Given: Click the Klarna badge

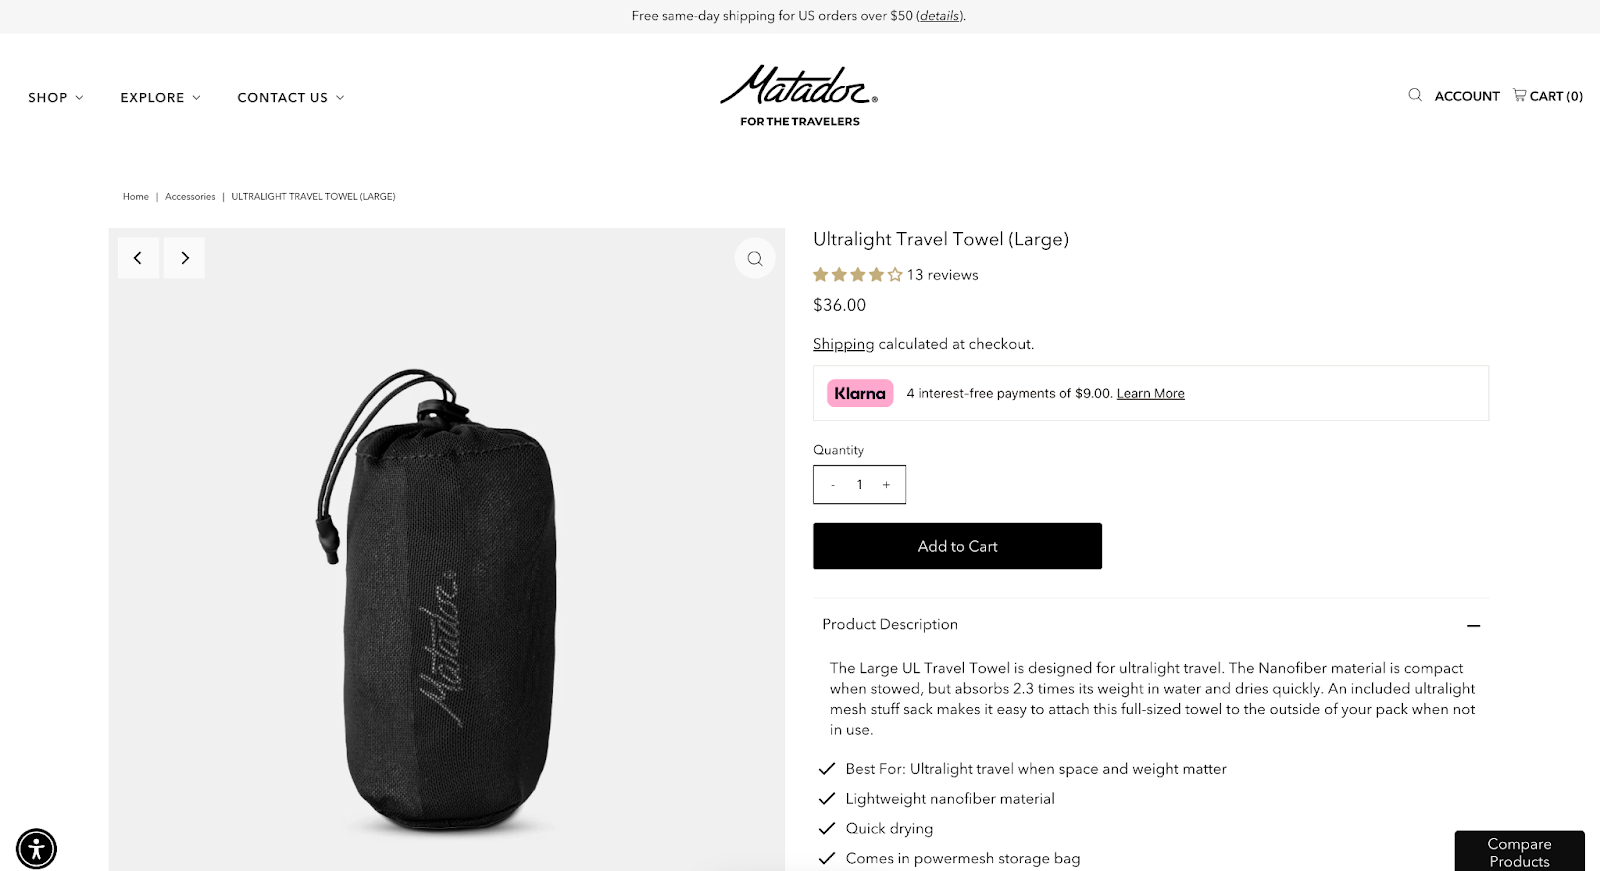Looking at the screenshot, I should click(x=859, y=392).
